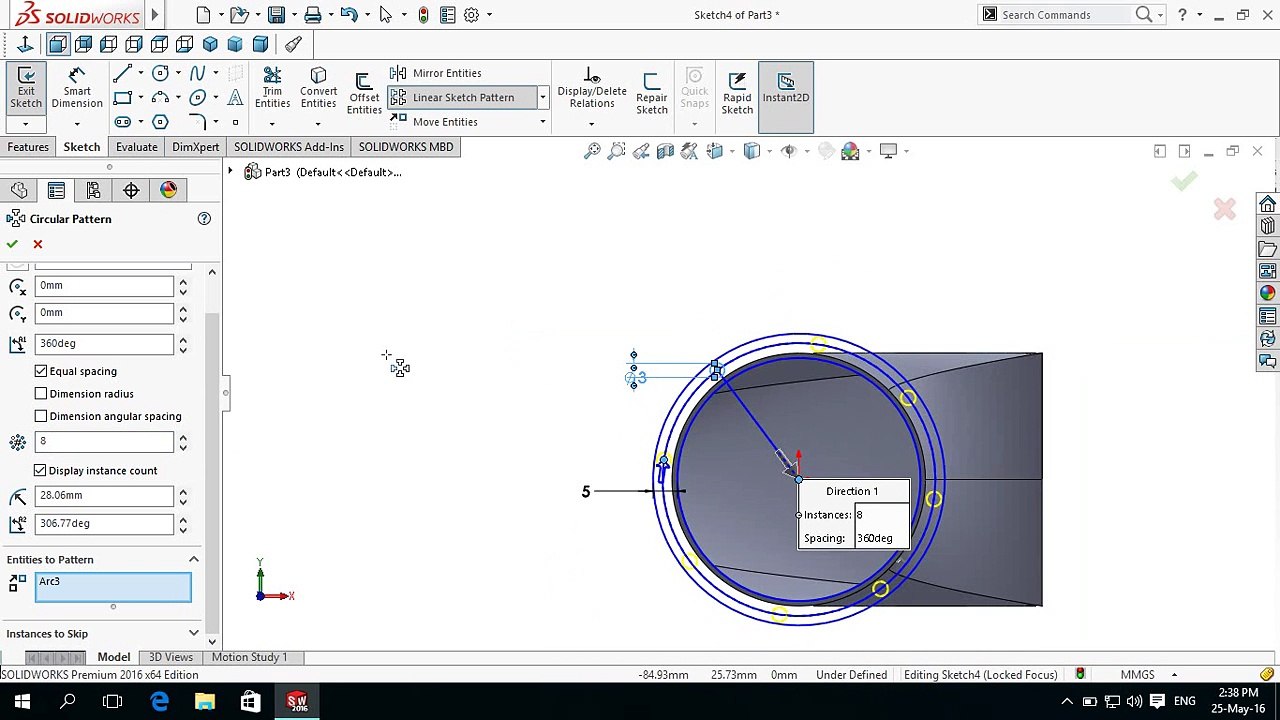Open Display/Delete Relations tool

592,89
